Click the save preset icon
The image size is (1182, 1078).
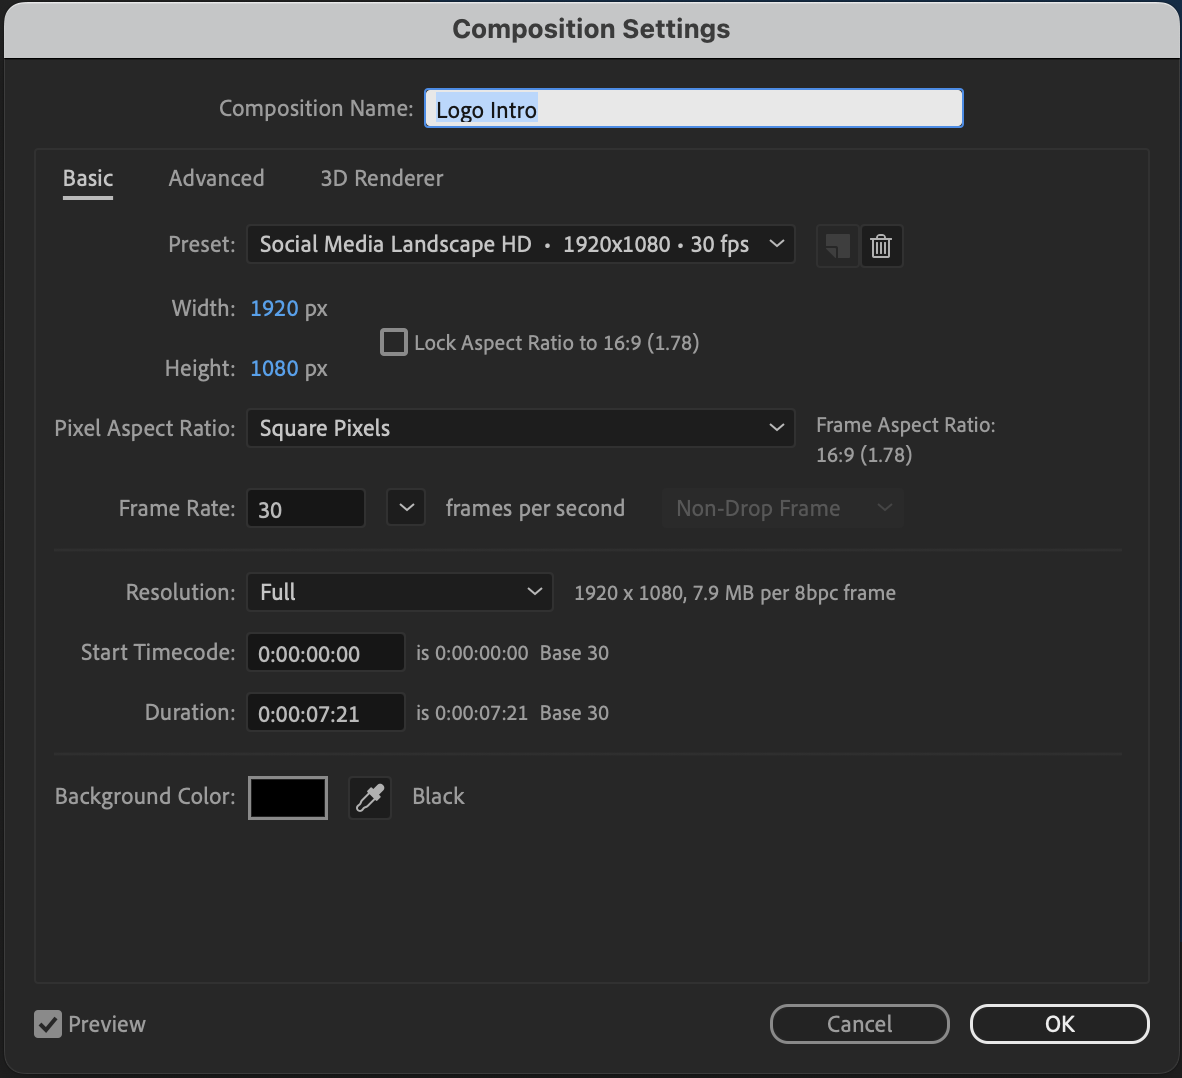click(x=837, y=246)
